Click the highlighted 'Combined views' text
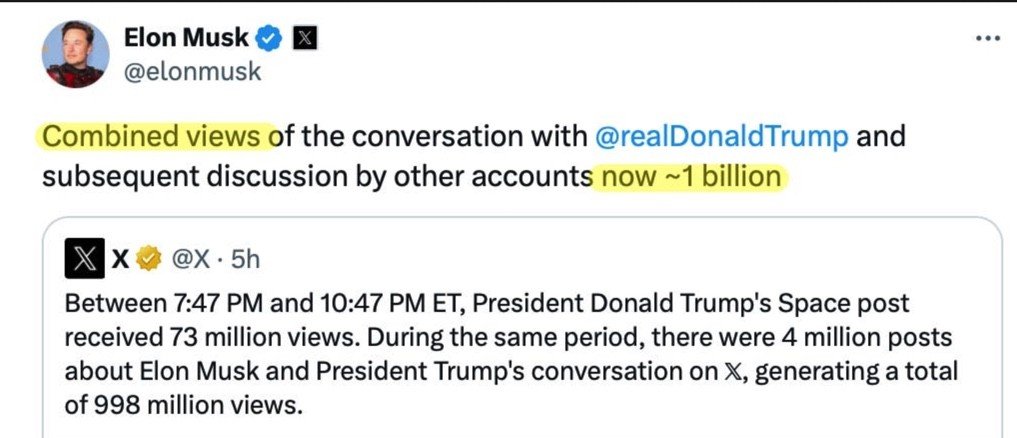 click(155, 137)
